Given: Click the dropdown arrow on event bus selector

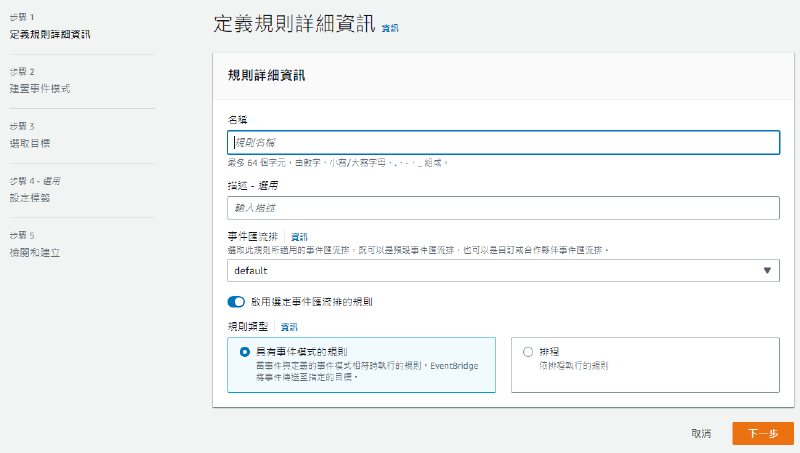Looking at the screenshot, I should click(767, 270).
